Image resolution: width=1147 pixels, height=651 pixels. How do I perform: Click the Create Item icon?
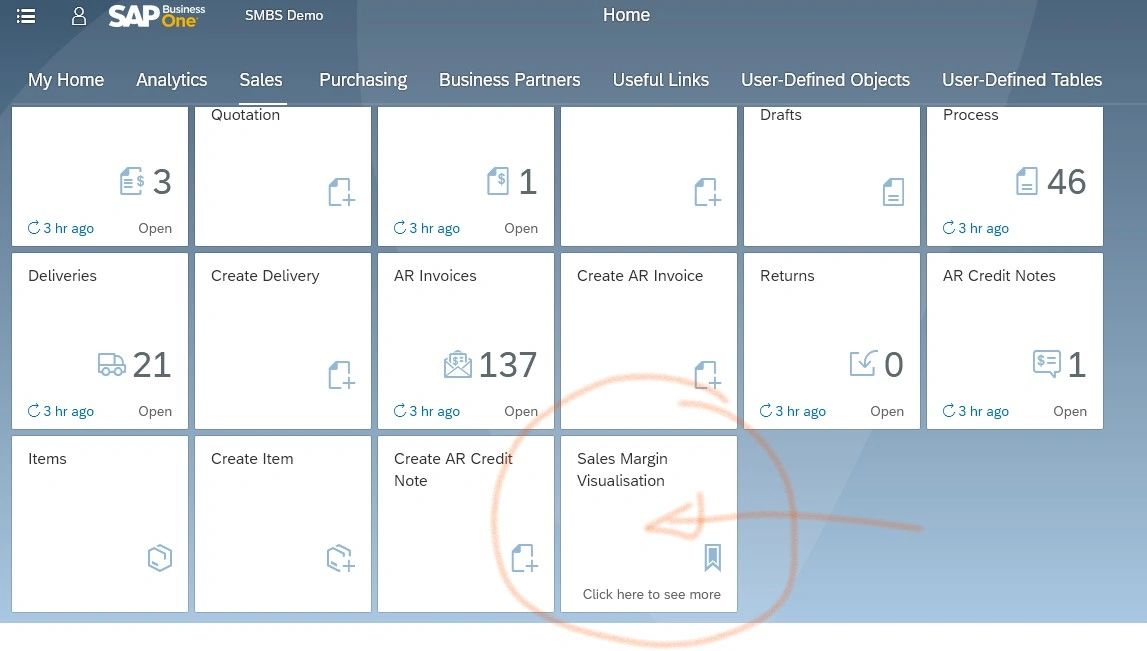pos(340,558)
